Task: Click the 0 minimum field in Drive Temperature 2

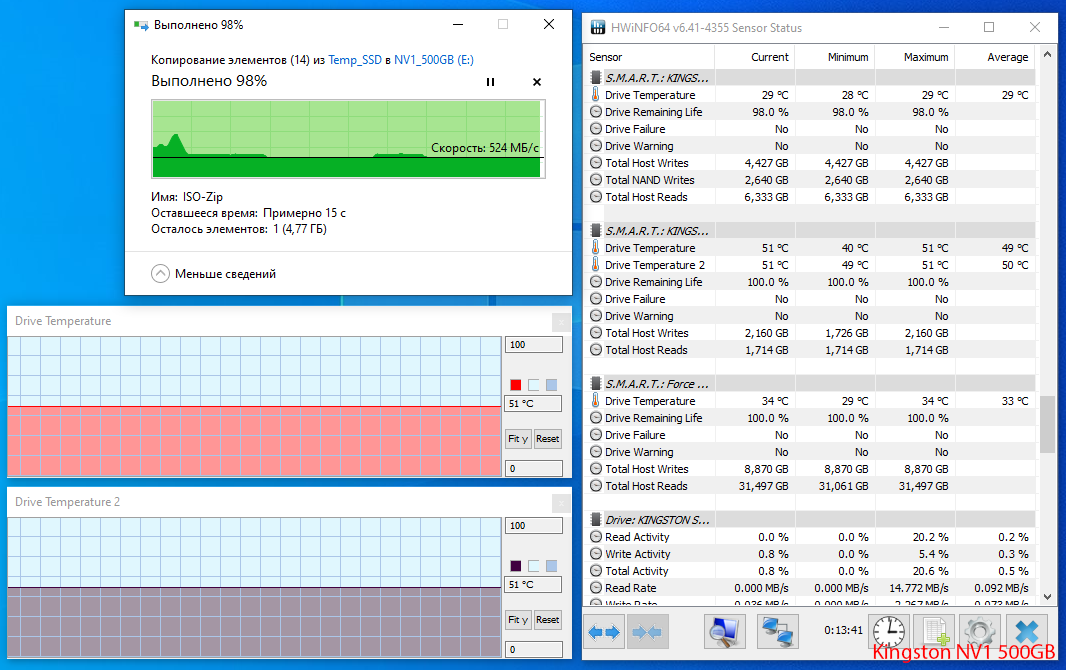Action: 534,649
